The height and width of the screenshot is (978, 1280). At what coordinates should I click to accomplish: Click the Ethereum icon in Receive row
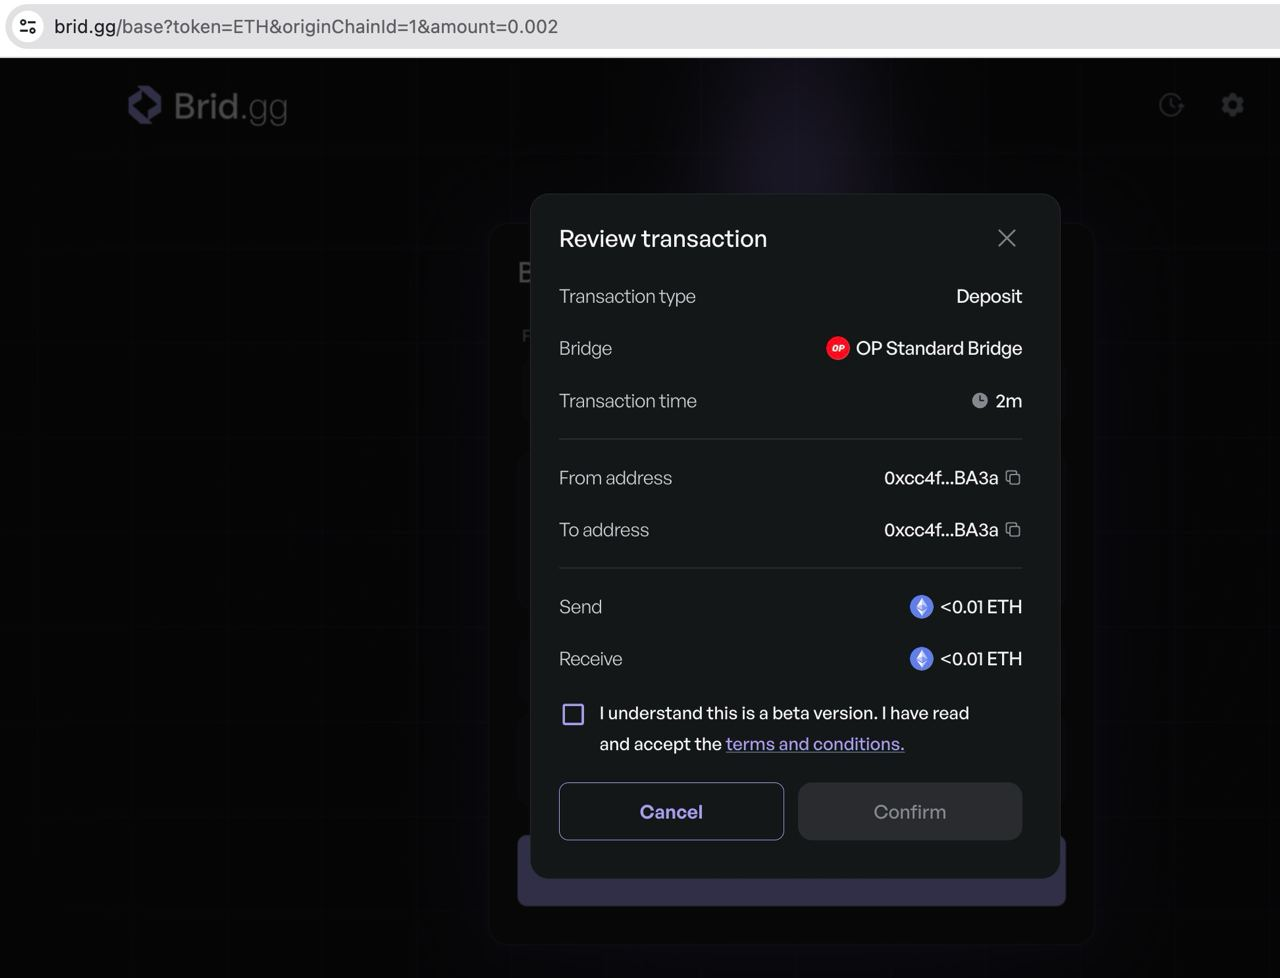click(921, 659)
